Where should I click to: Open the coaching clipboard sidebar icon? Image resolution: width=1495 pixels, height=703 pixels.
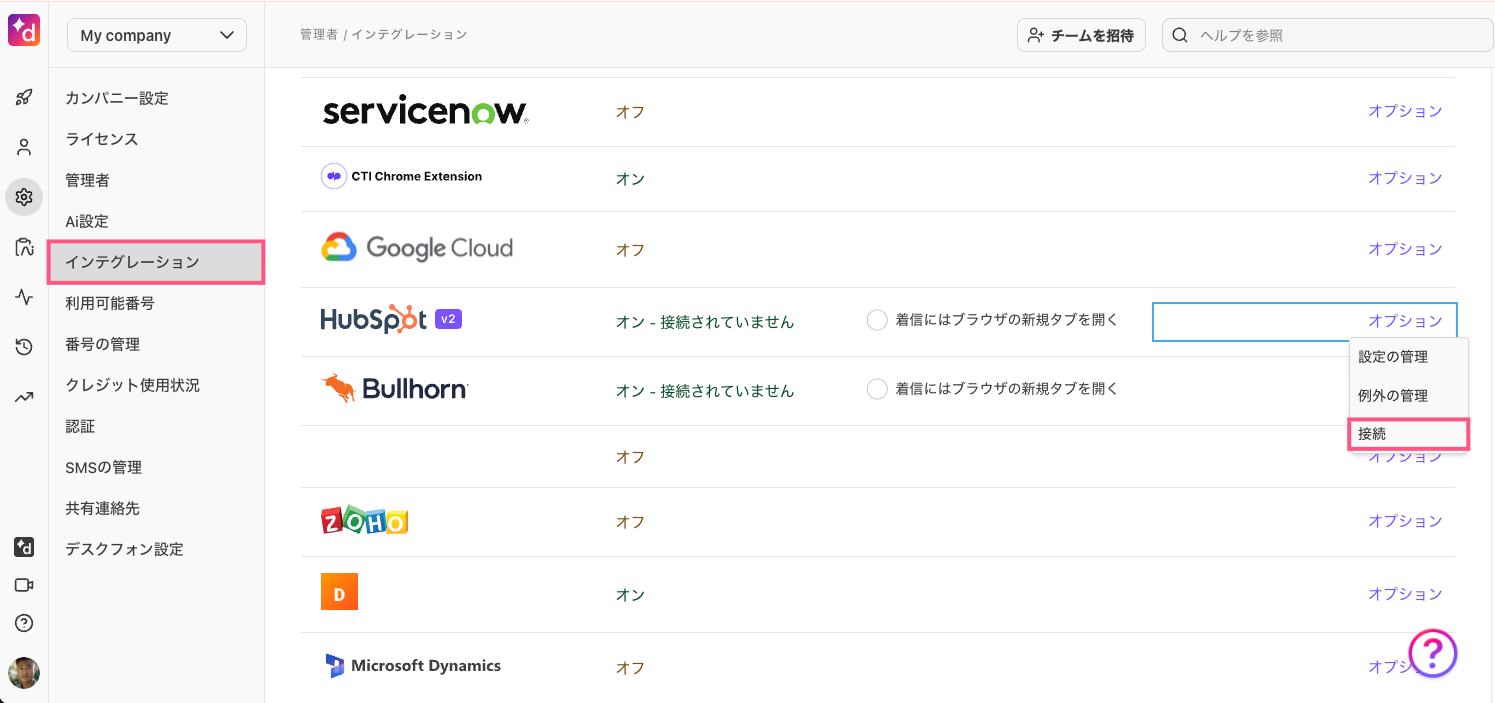coord(24,247)
